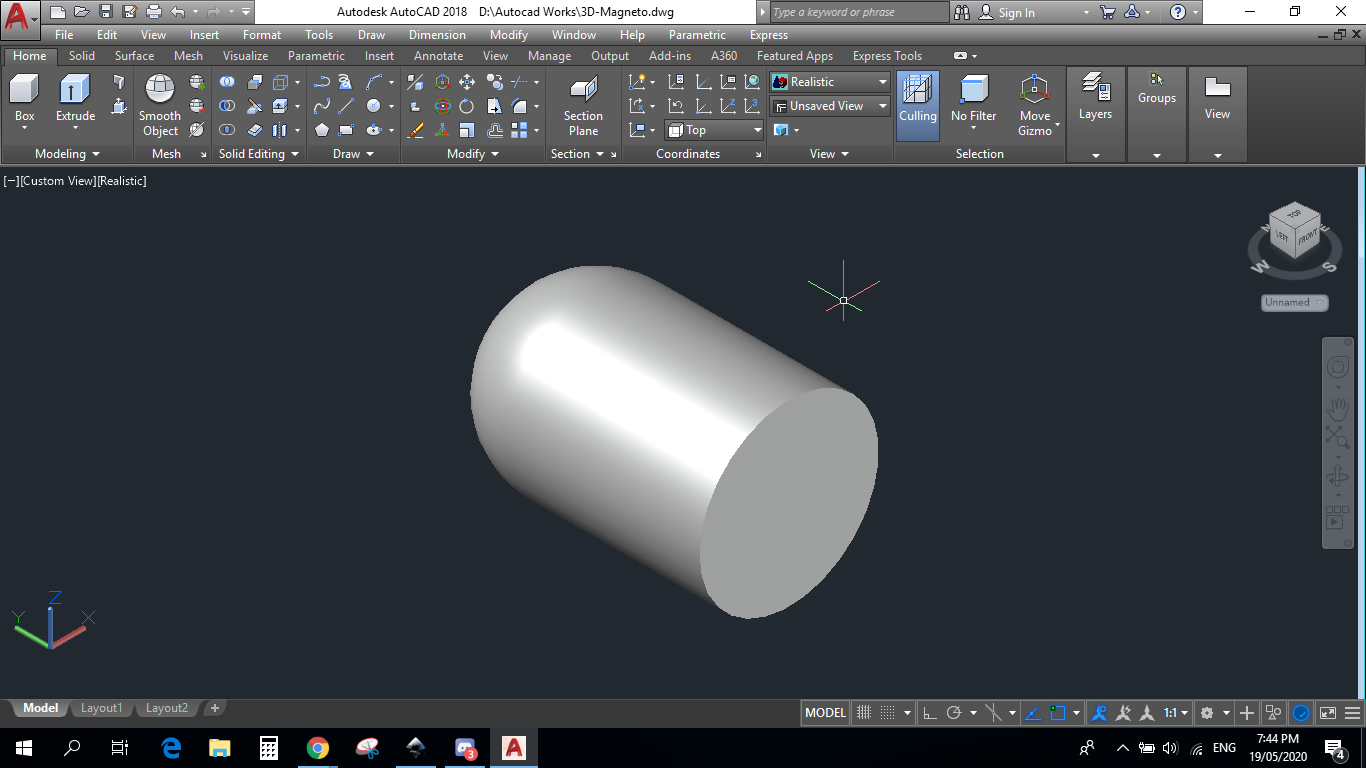1366x768 pixels.
Task: Toggle 2D Object Snap in status bar
Action: [x=1058, y=713]
